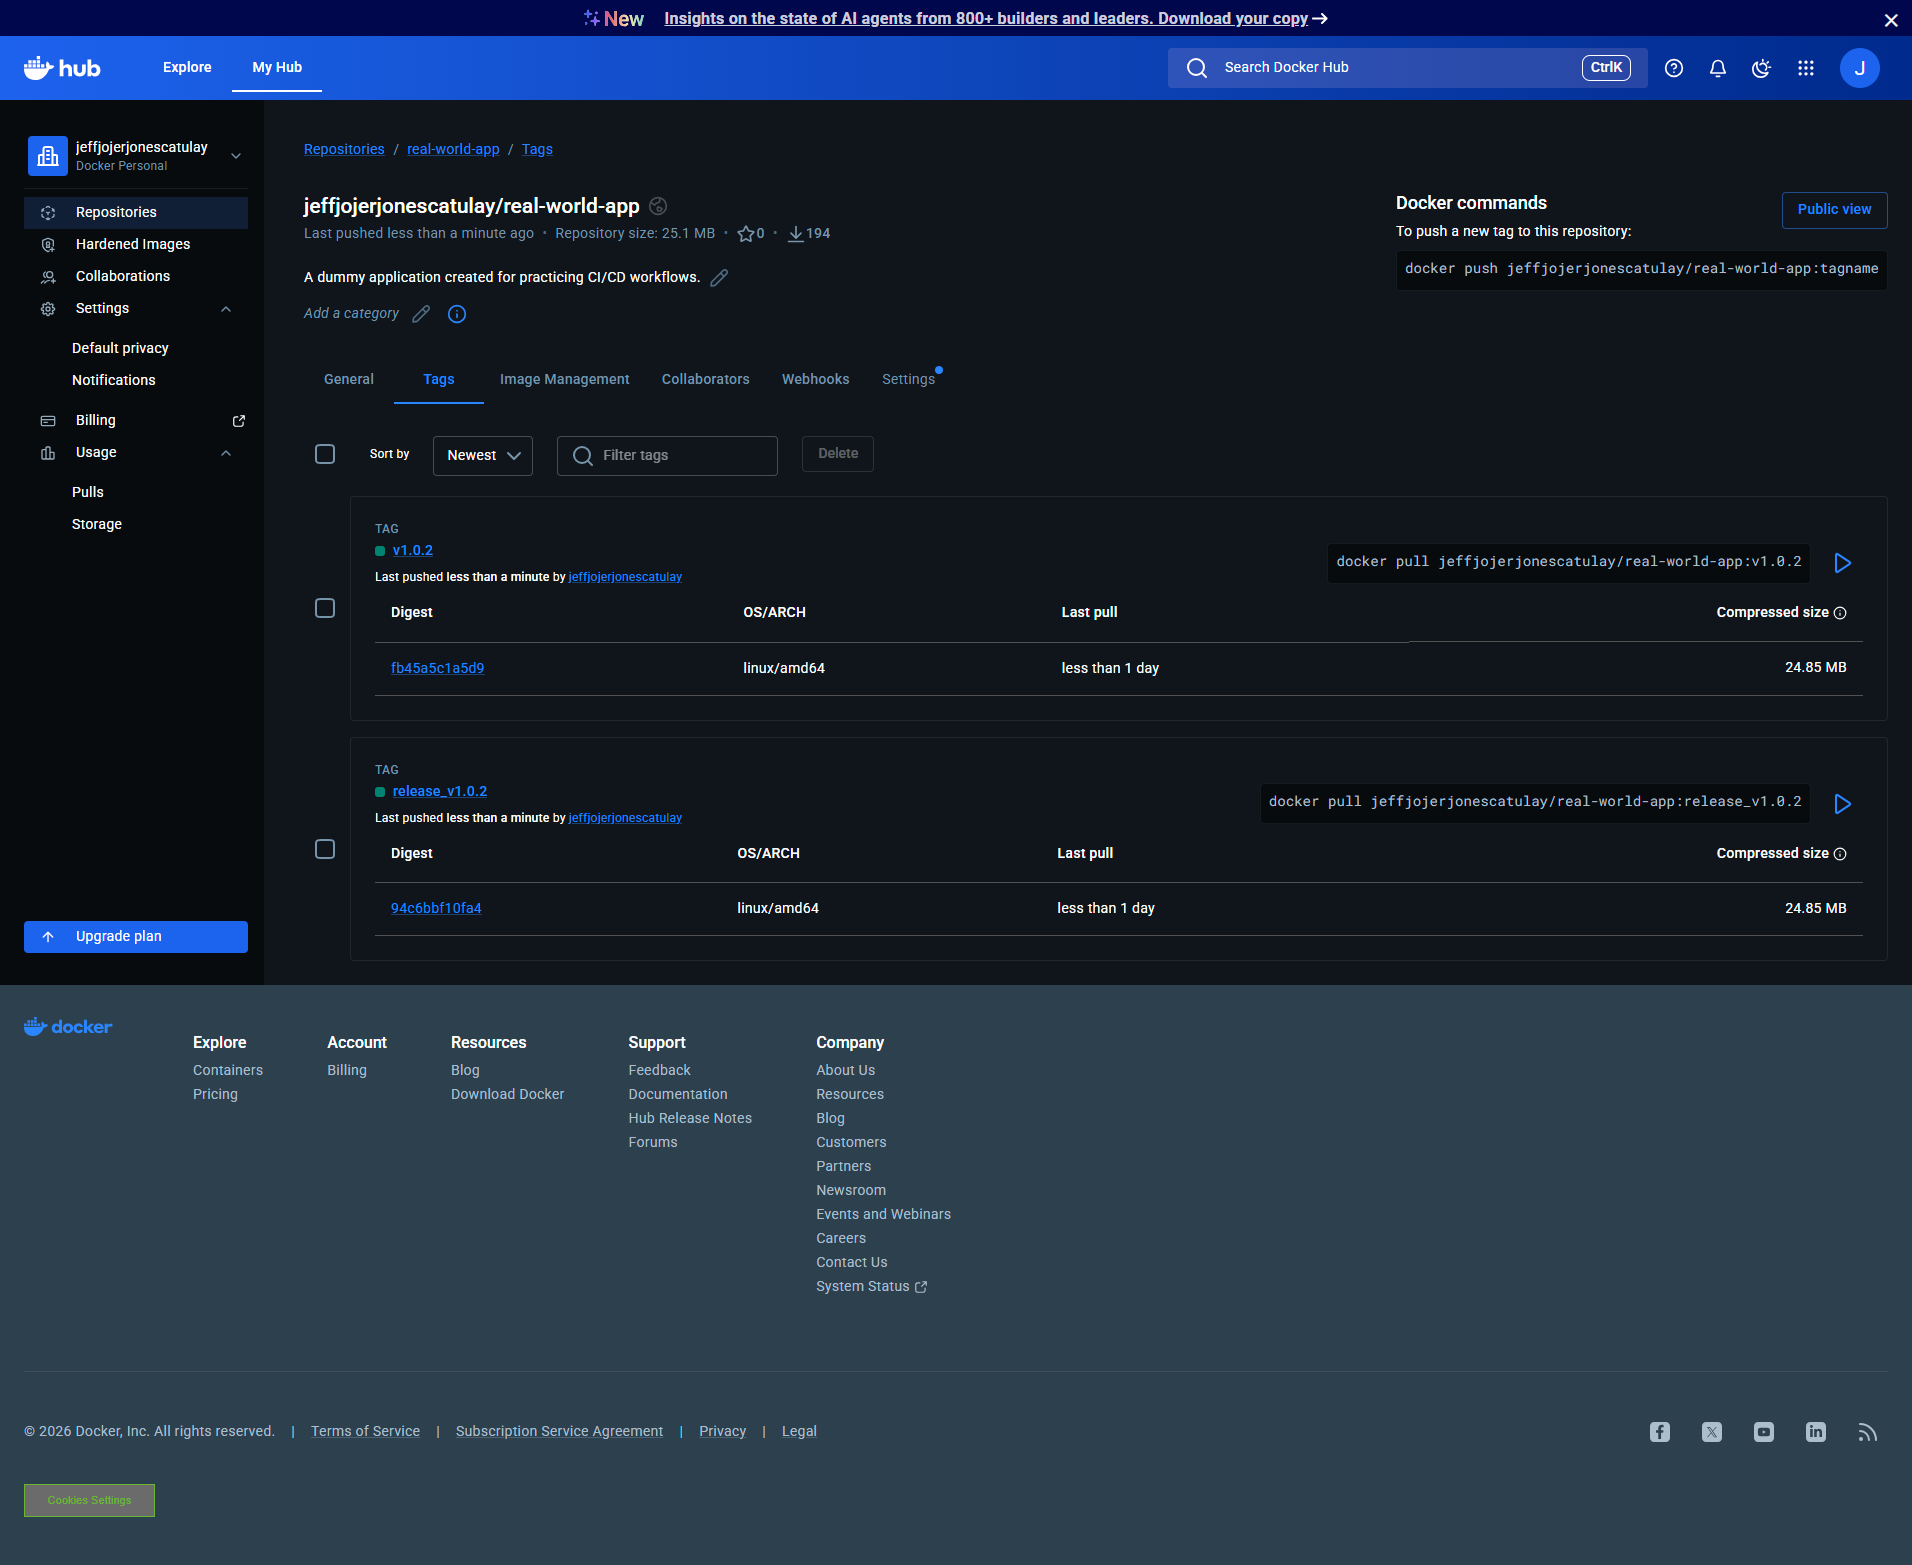
Task: Run the v1.0.2 pull command play icon
Action: 1843,563
